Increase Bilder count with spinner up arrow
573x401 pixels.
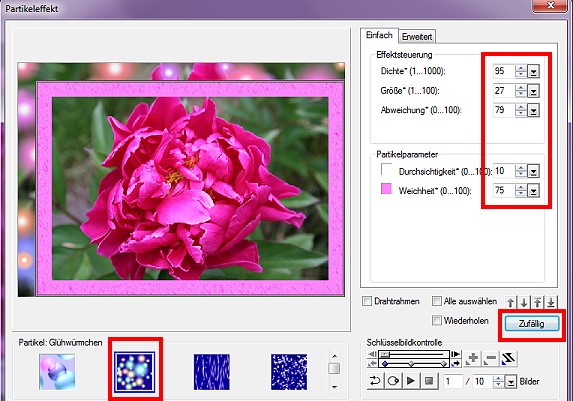pyautogui.click(x=499, y=378)
